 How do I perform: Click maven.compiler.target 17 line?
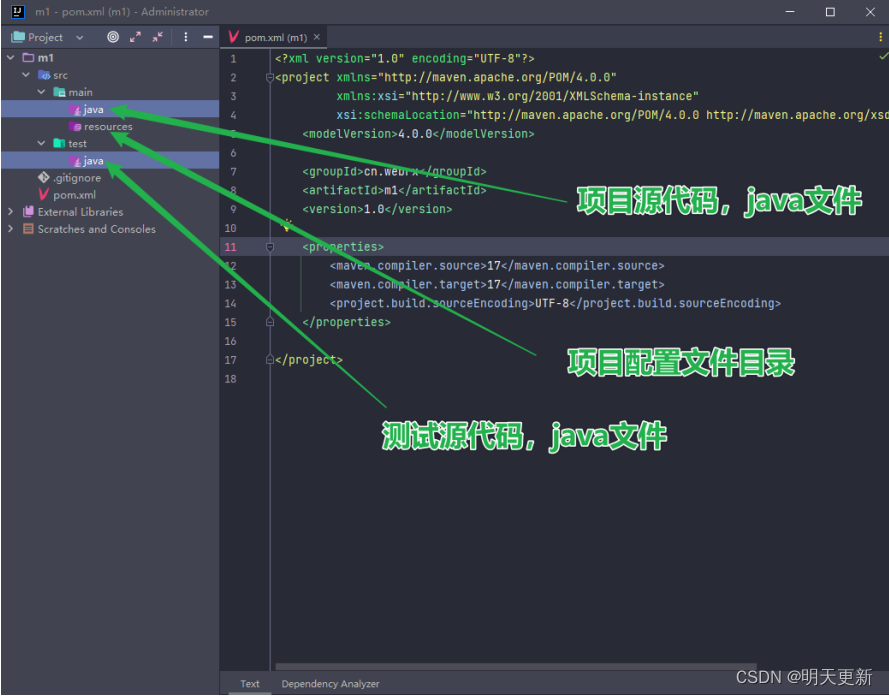tap(497, 285)
